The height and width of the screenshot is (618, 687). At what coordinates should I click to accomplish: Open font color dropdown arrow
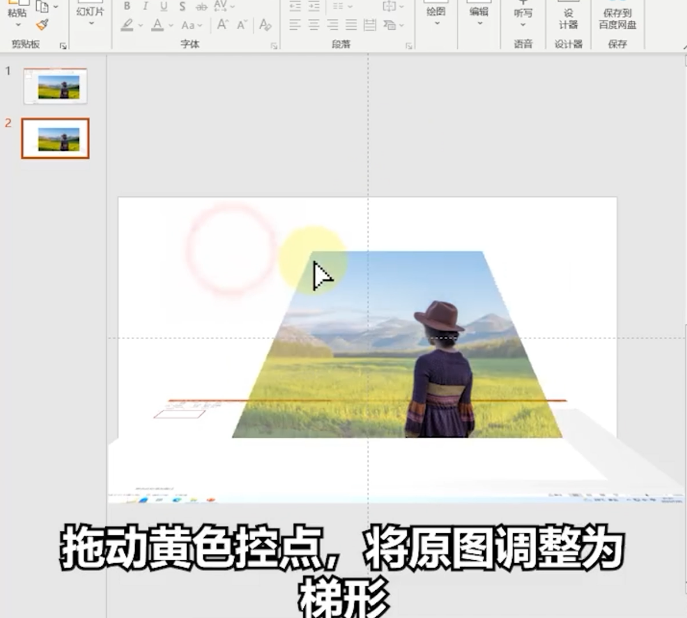point(171,25)
